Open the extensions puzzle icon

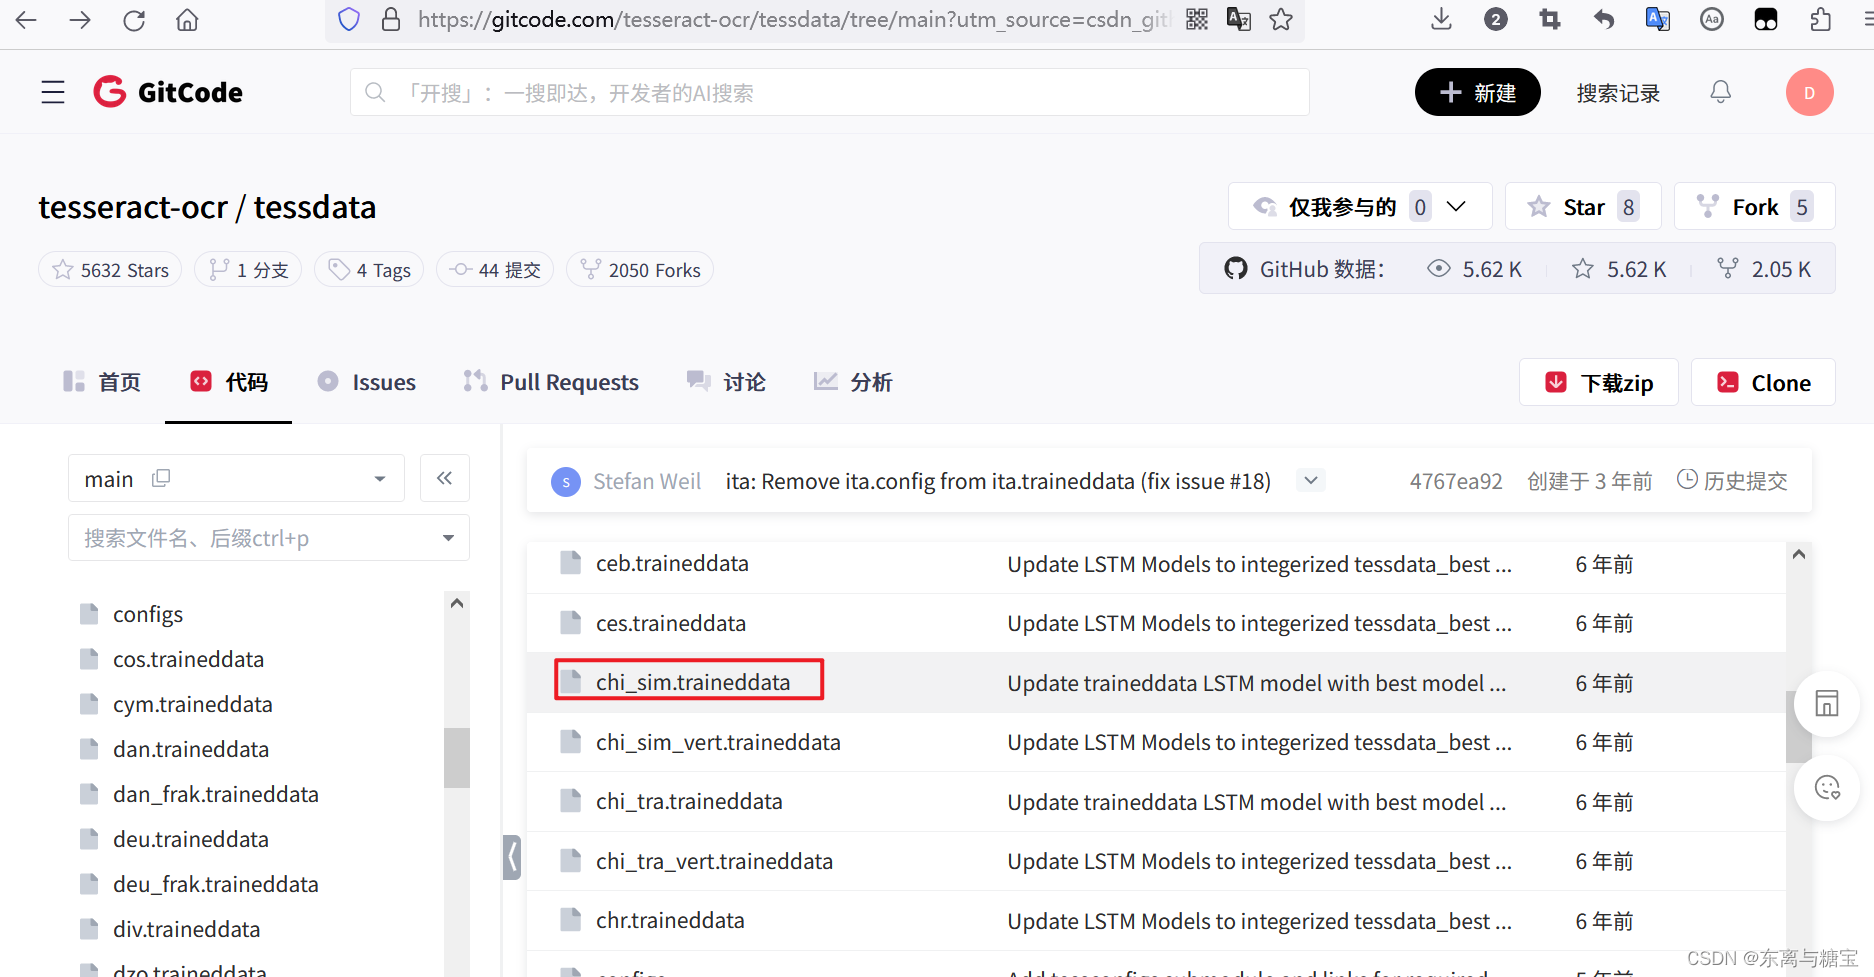[1820, 20]
